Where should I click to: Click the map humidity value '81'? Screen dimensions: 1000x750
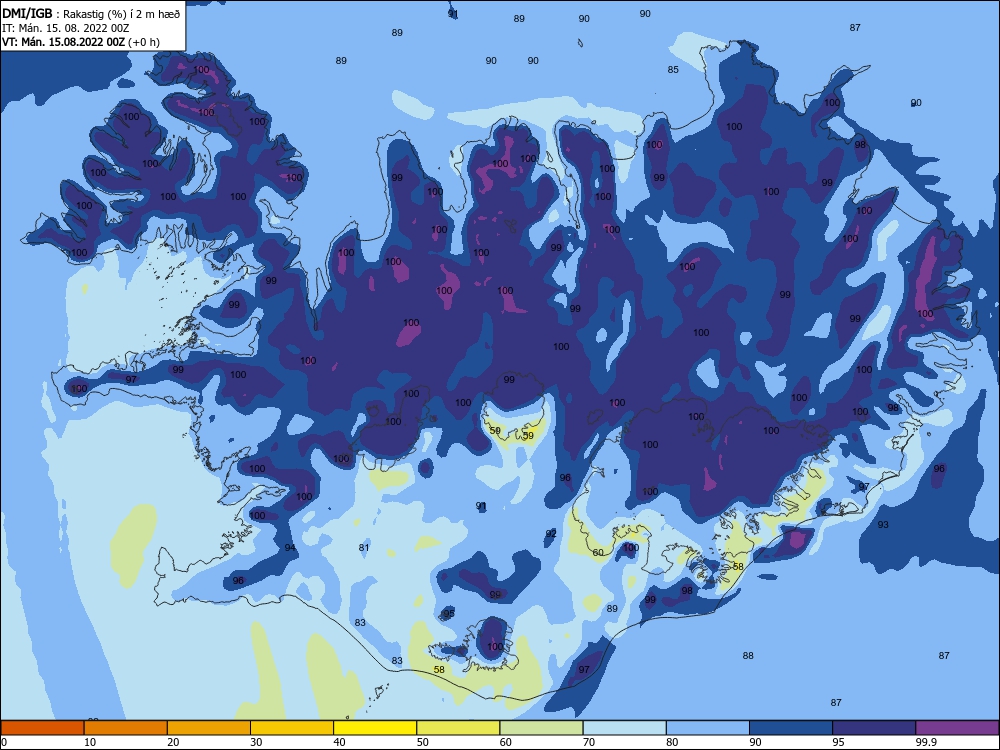[x=364, y=548]
